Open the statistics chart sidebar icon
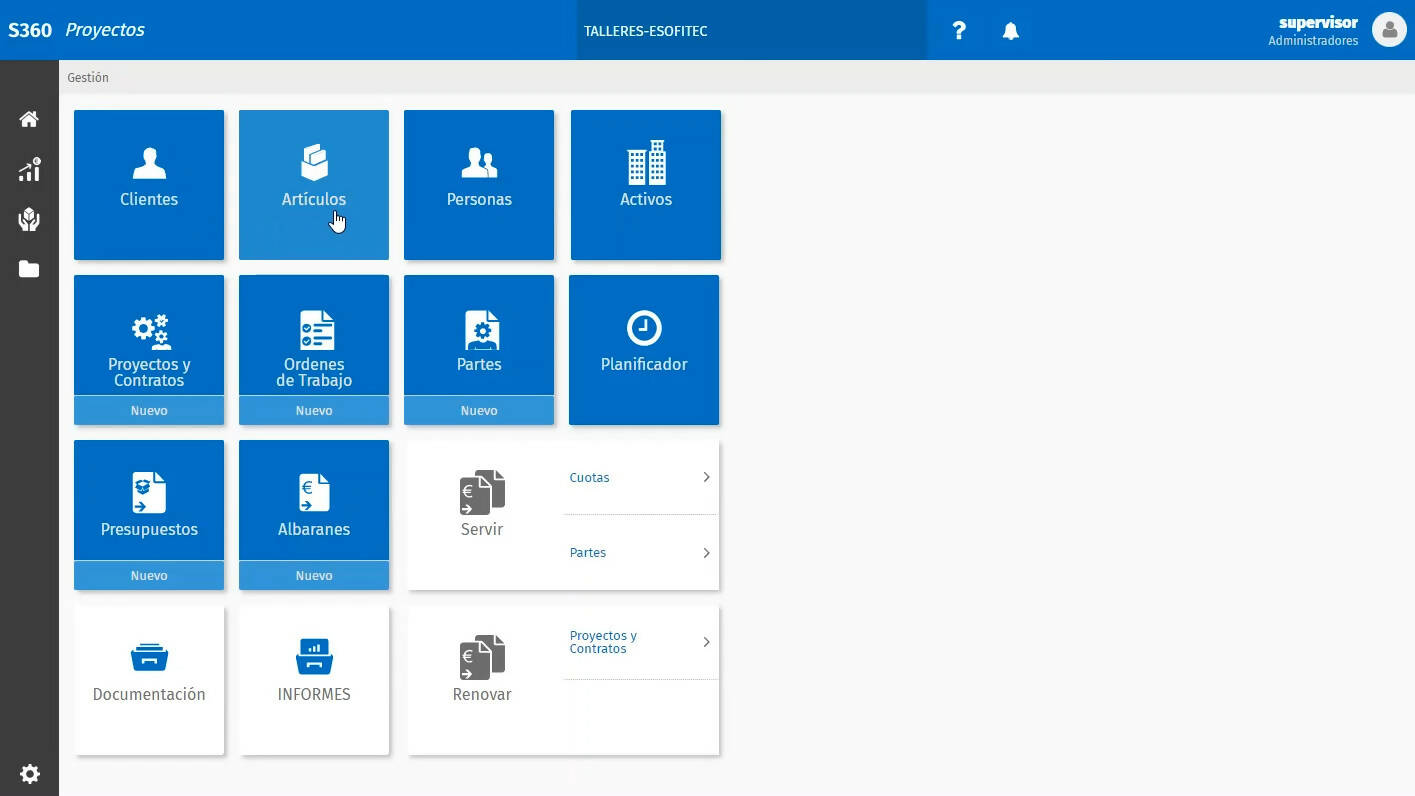Viewport: 1415px width, 796px height. click(x=29, y=170)
